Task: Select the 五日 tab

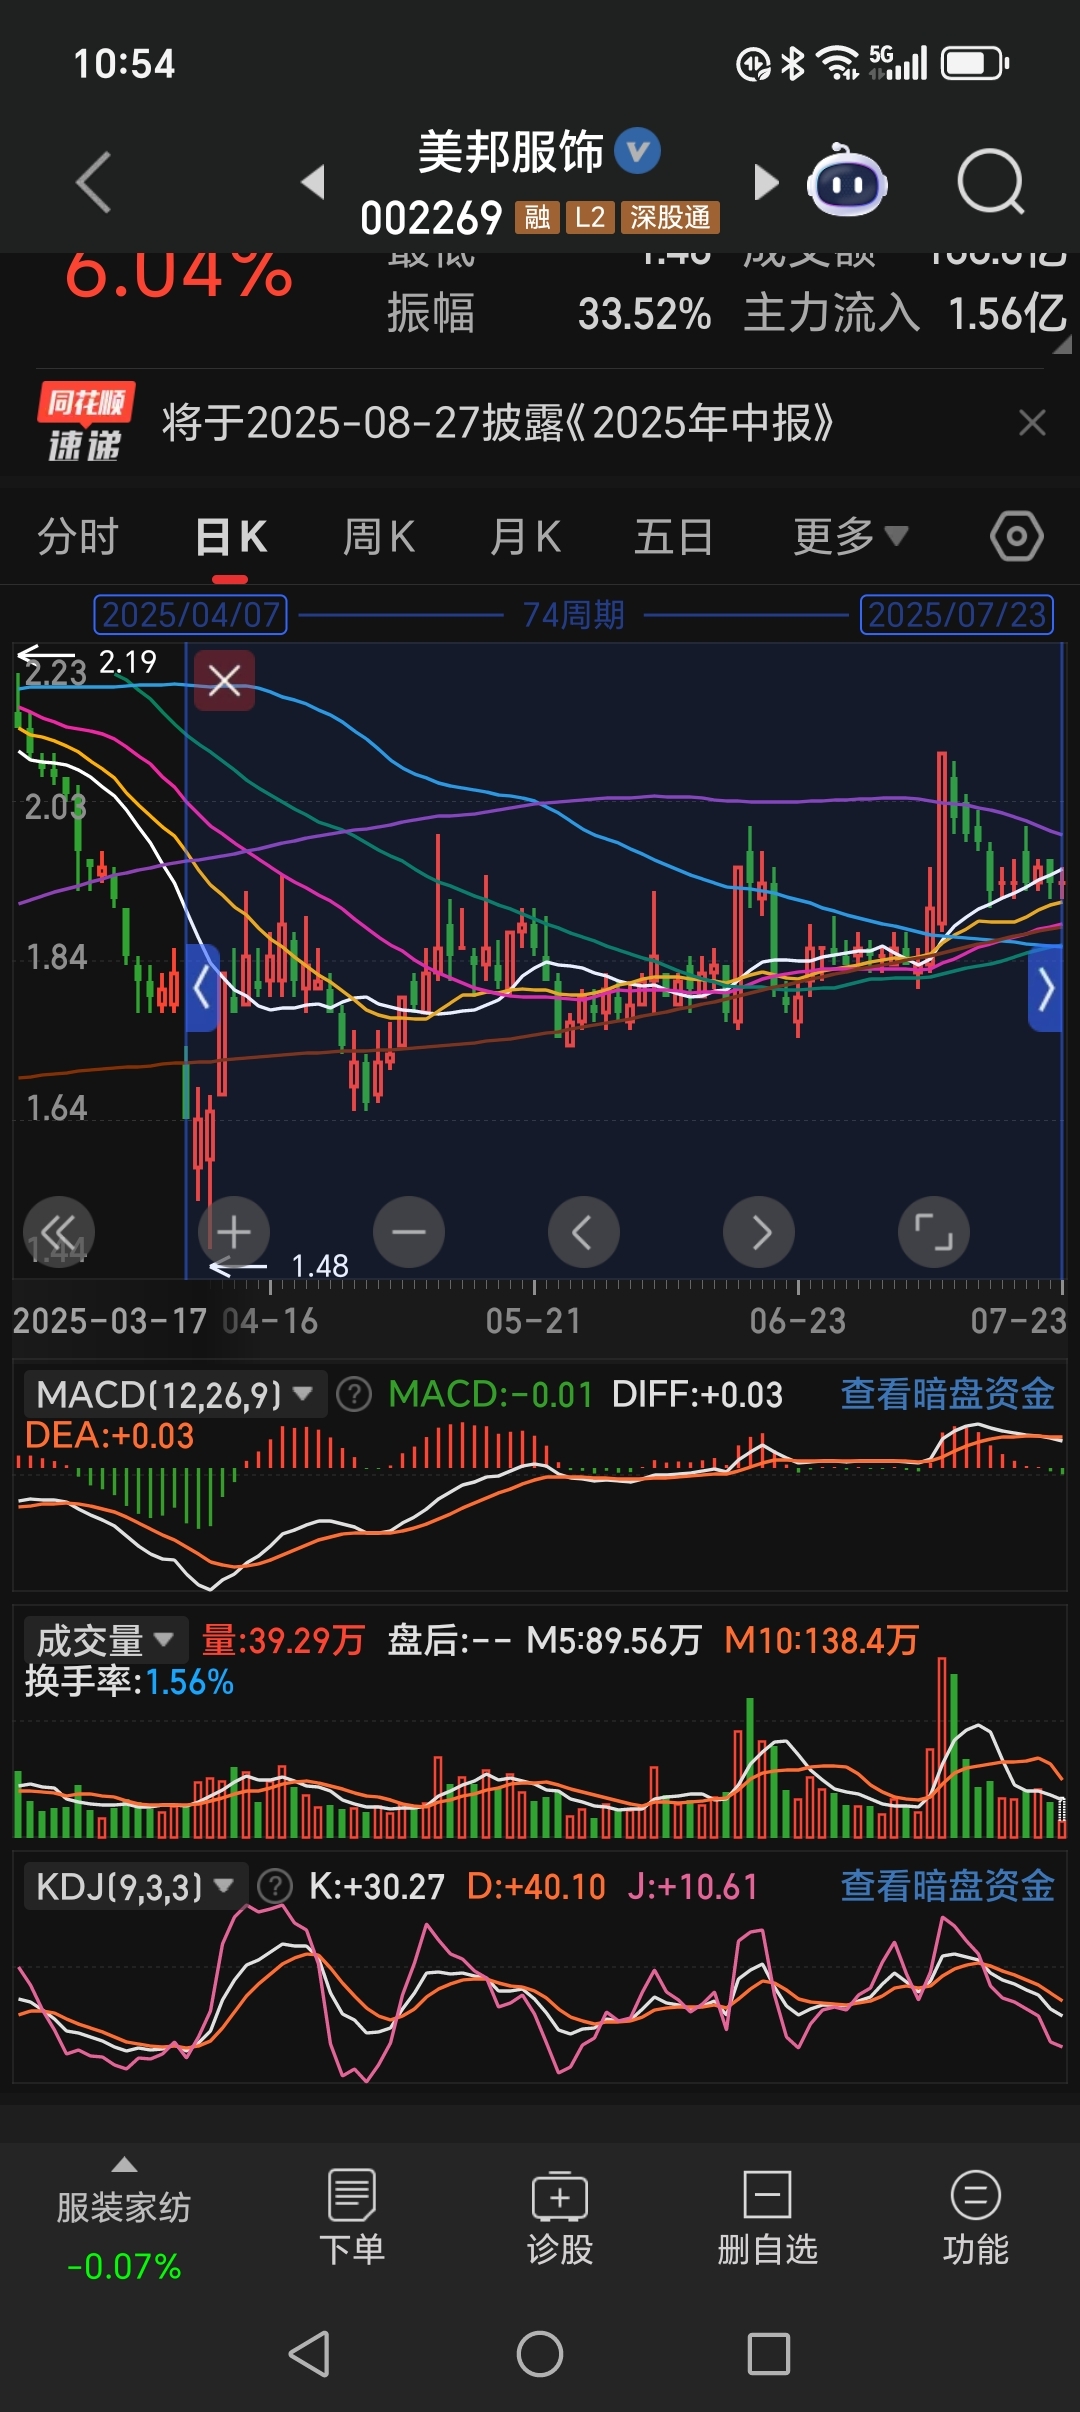Action: (674, 537)
